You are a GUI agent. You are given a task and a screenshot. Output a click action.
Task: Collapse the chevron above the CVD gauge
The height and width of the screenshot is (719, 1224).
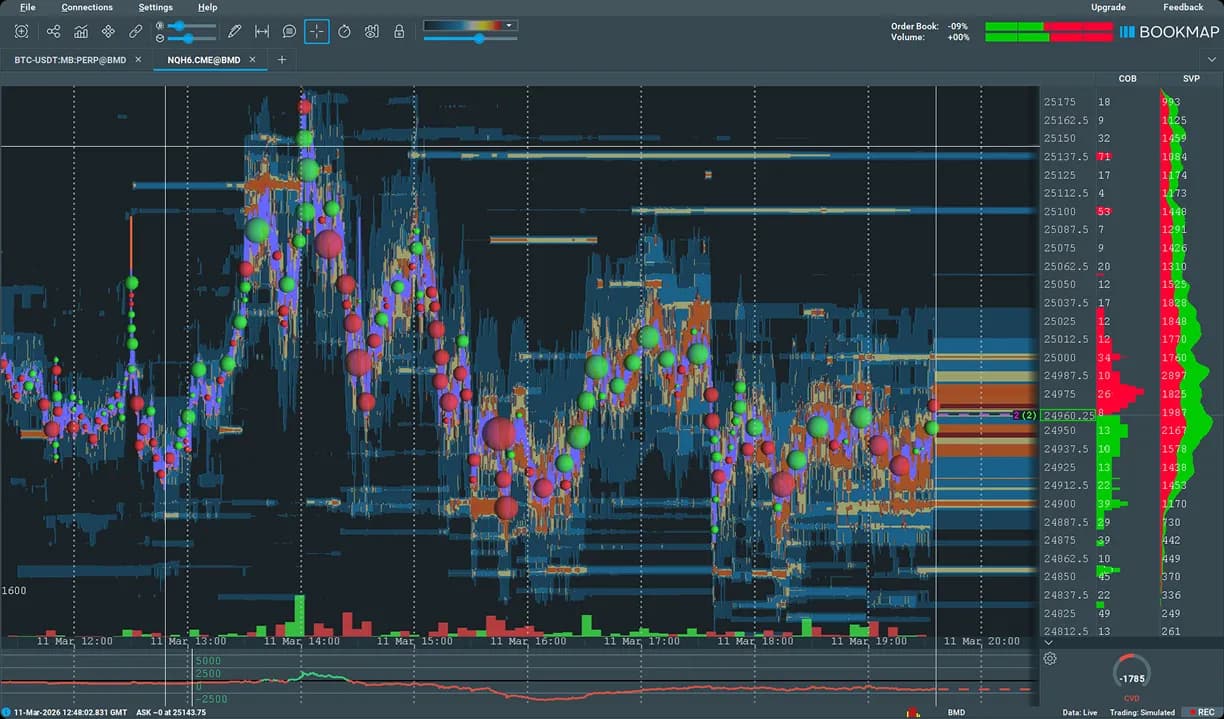1048,643
